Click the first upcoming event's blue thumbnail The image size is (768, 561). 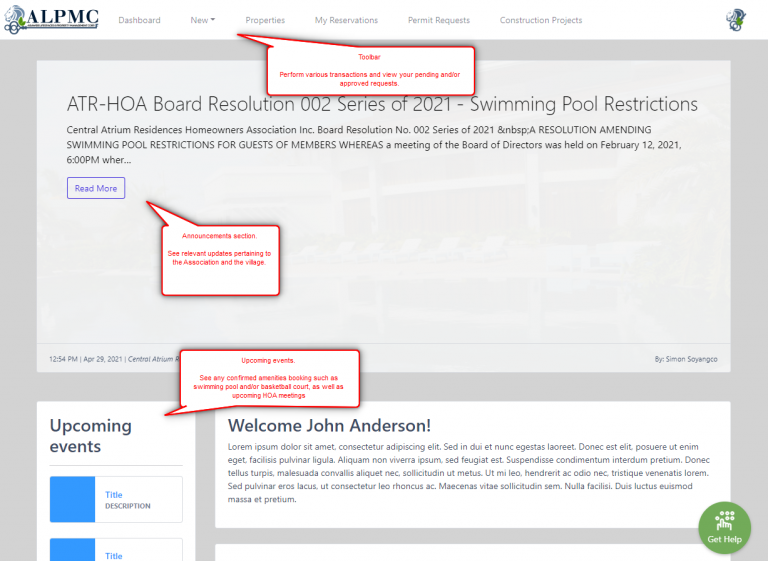click(72, 499)
